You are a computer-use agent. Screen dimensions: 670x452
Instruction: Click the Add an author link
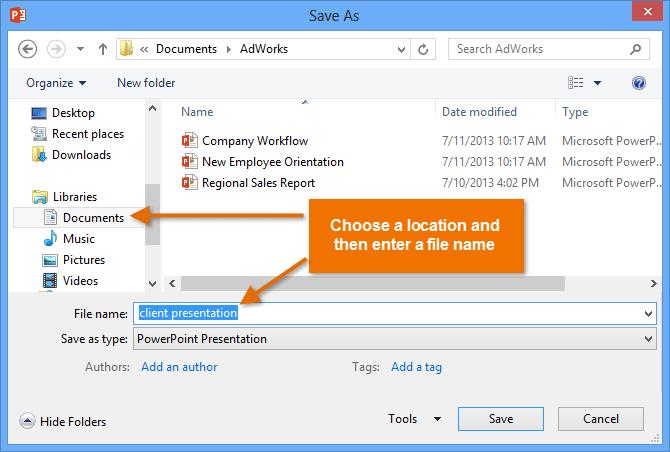pyautogui.click(x=179, y=367)
